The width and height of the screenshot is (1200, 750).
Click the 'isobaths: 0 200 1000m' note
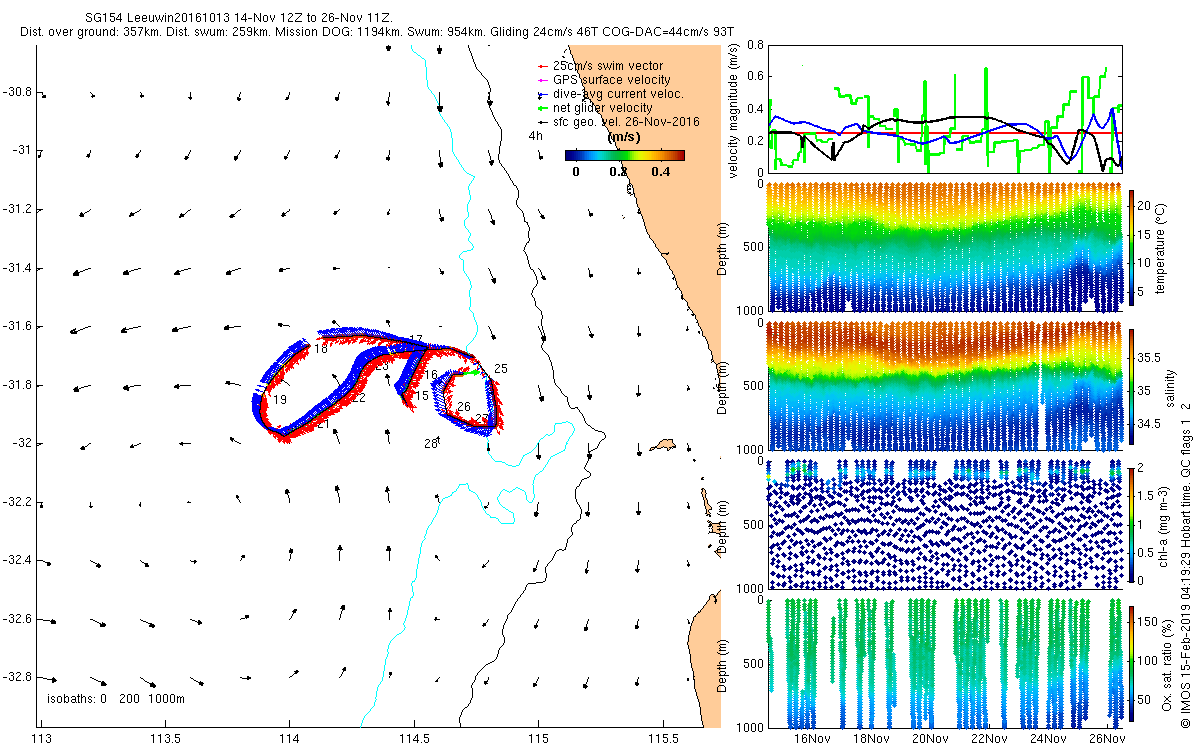pos(116,698)
